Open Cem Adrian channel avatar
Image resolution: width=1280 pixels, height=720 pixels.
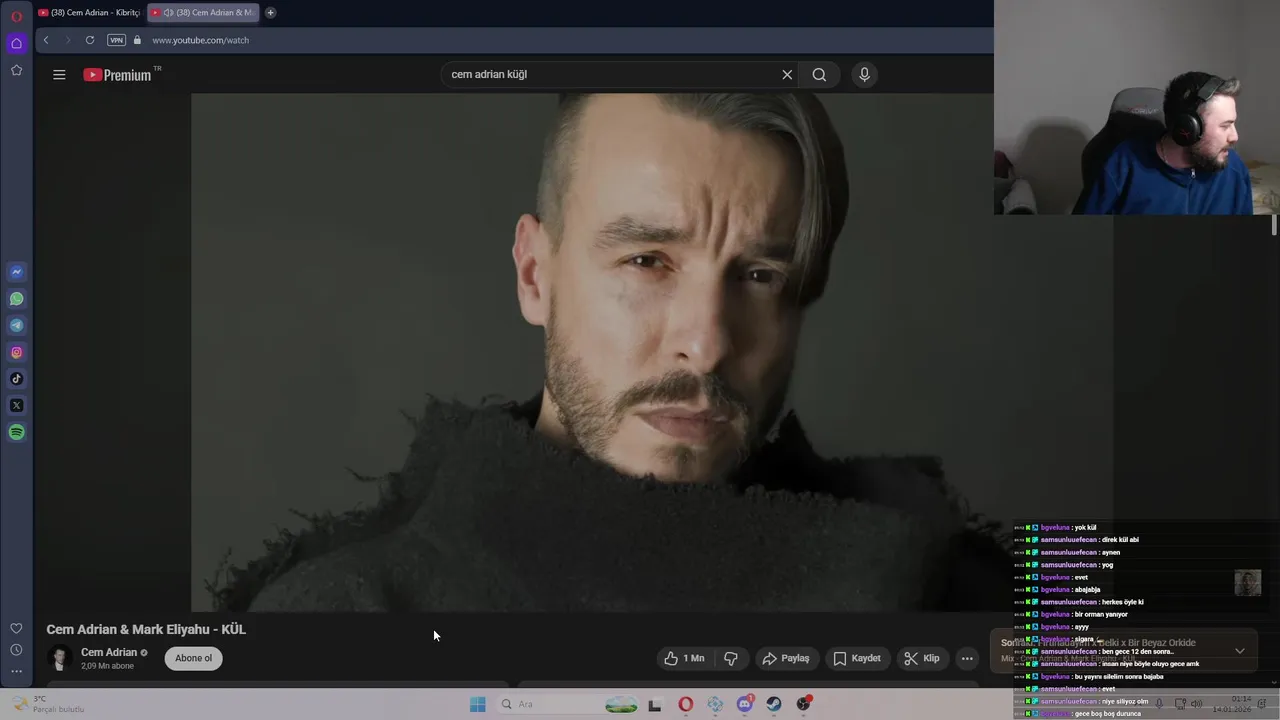coord(59,658)
